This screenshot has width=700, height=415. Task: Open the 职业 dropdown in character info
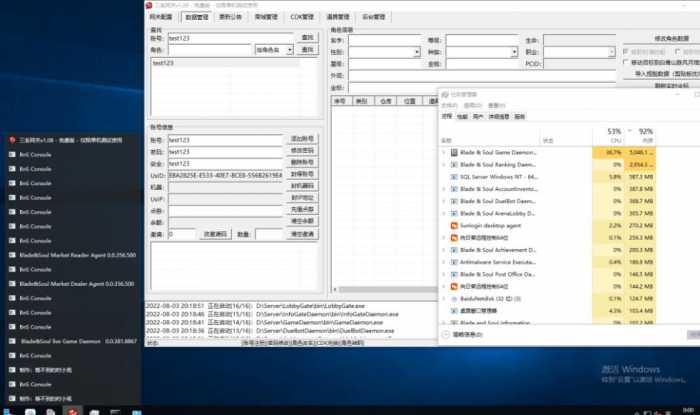click(612, 52)
